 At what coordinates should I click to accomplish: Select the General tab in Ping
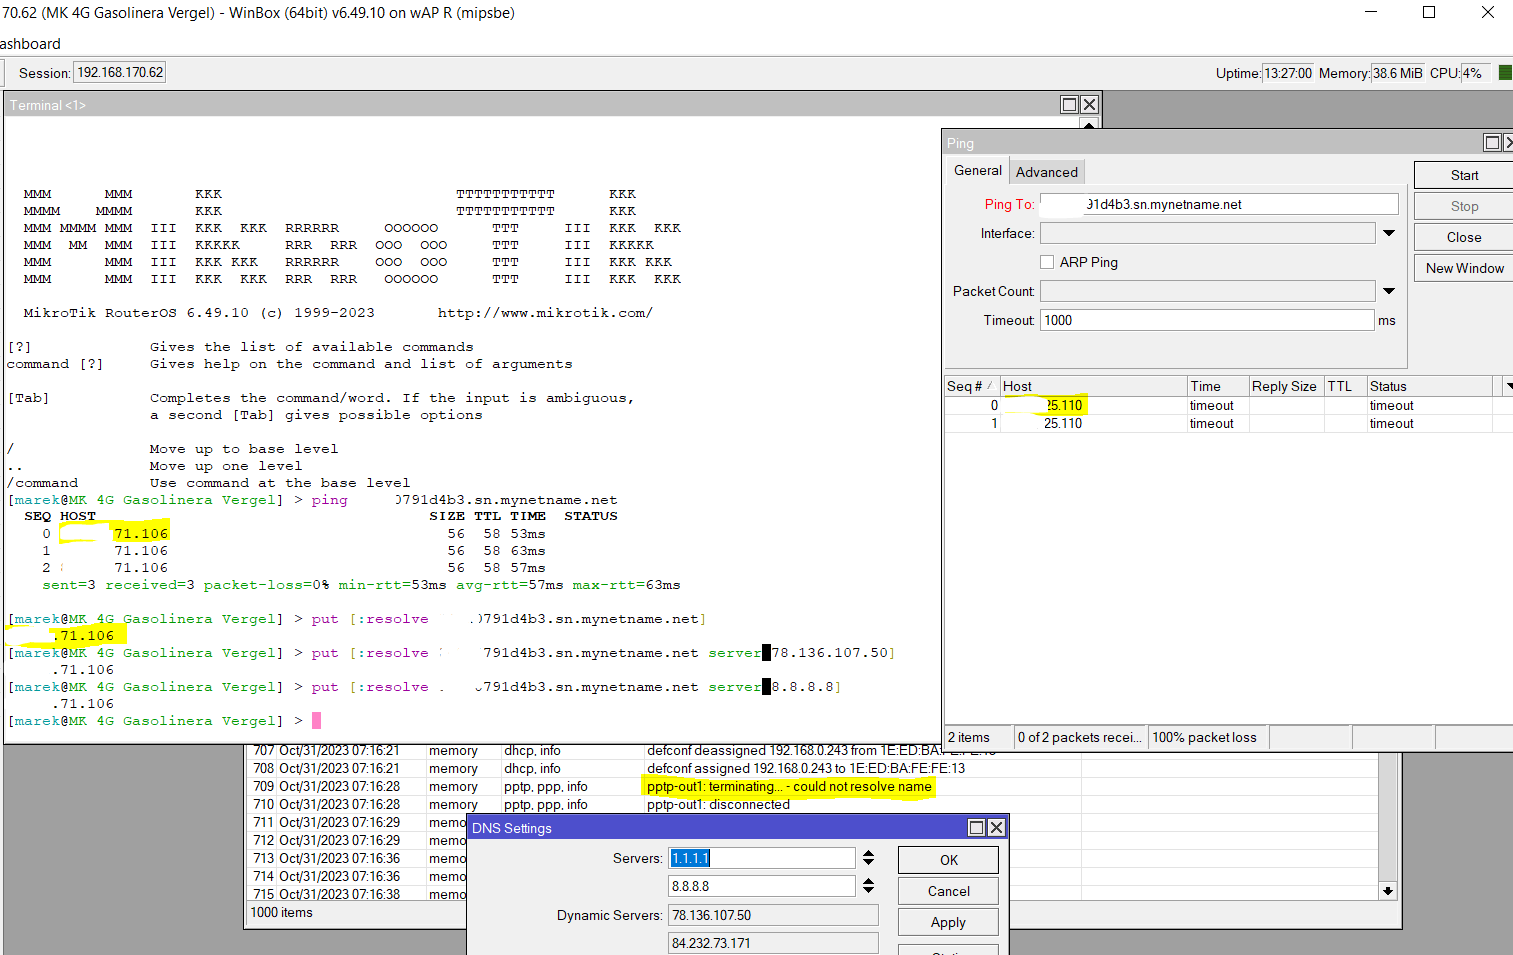[977, 171]
